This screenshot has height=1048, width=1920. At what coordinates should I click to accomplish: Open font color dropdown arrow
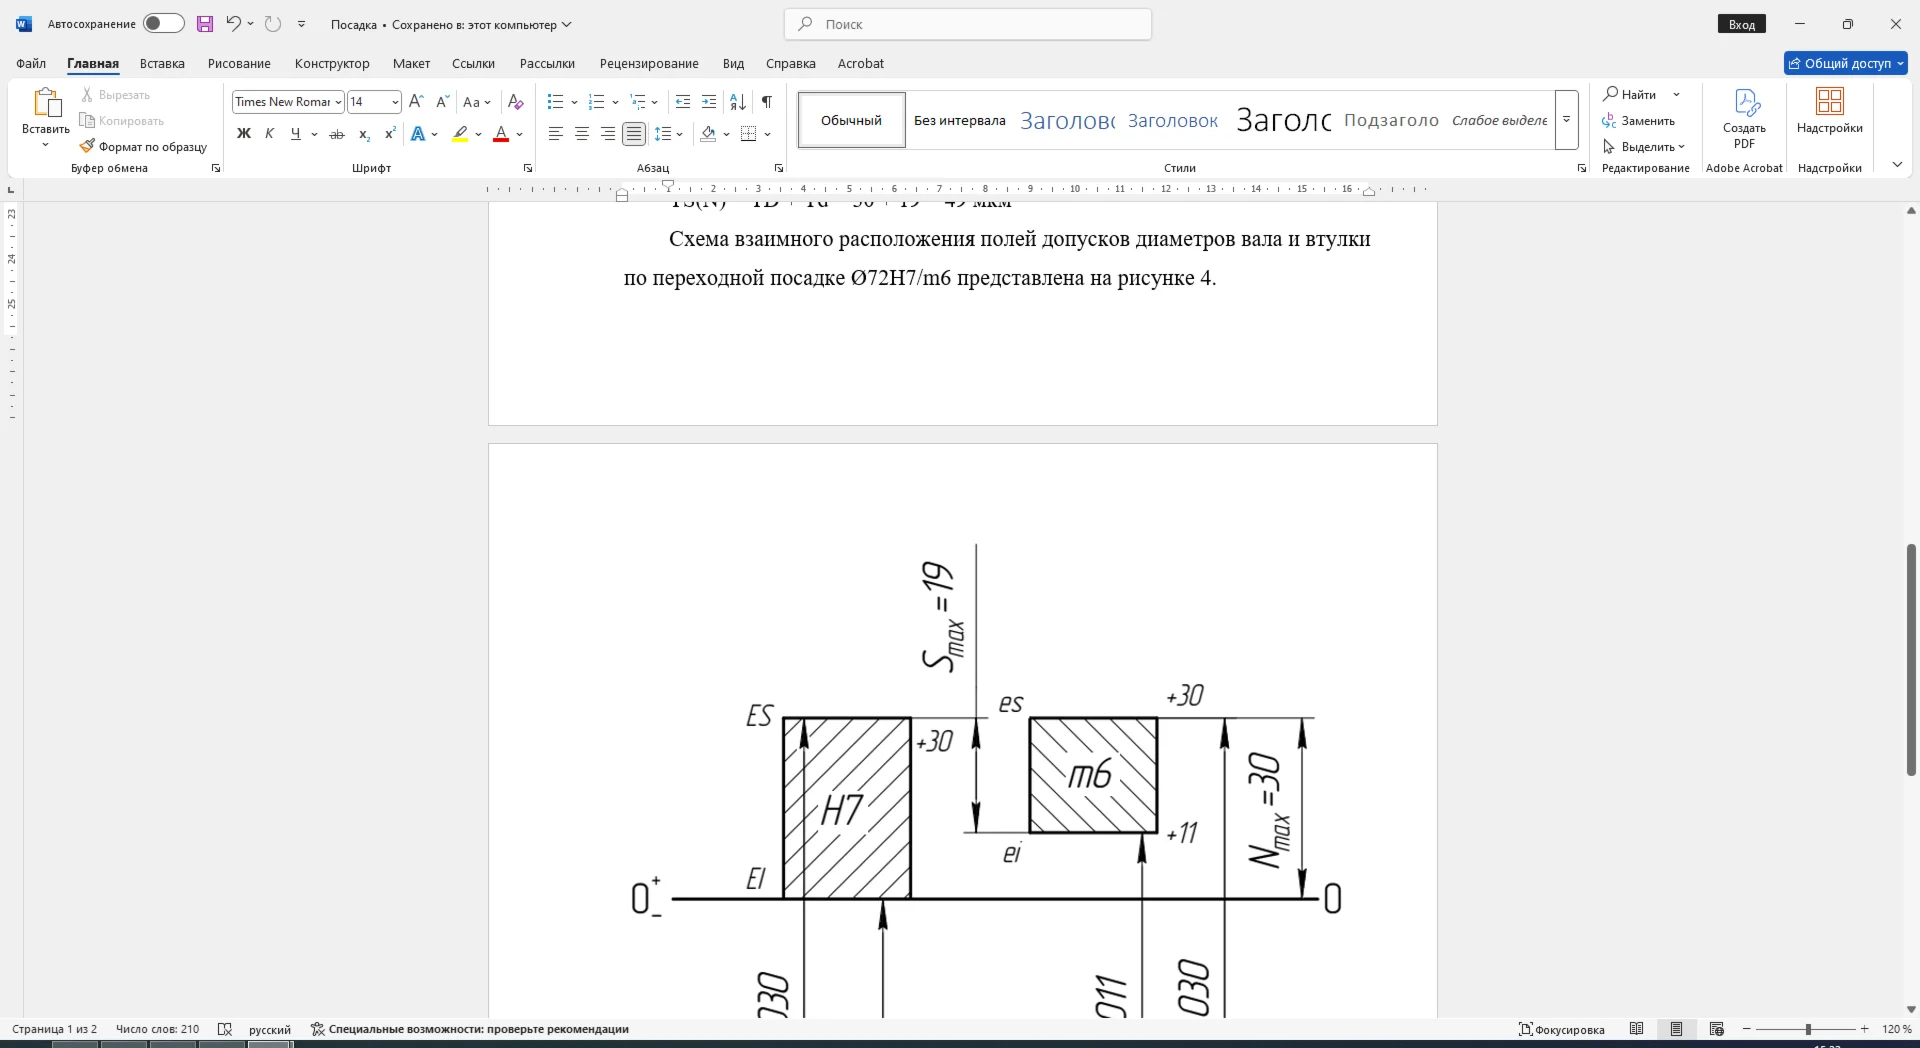point(520,134)
